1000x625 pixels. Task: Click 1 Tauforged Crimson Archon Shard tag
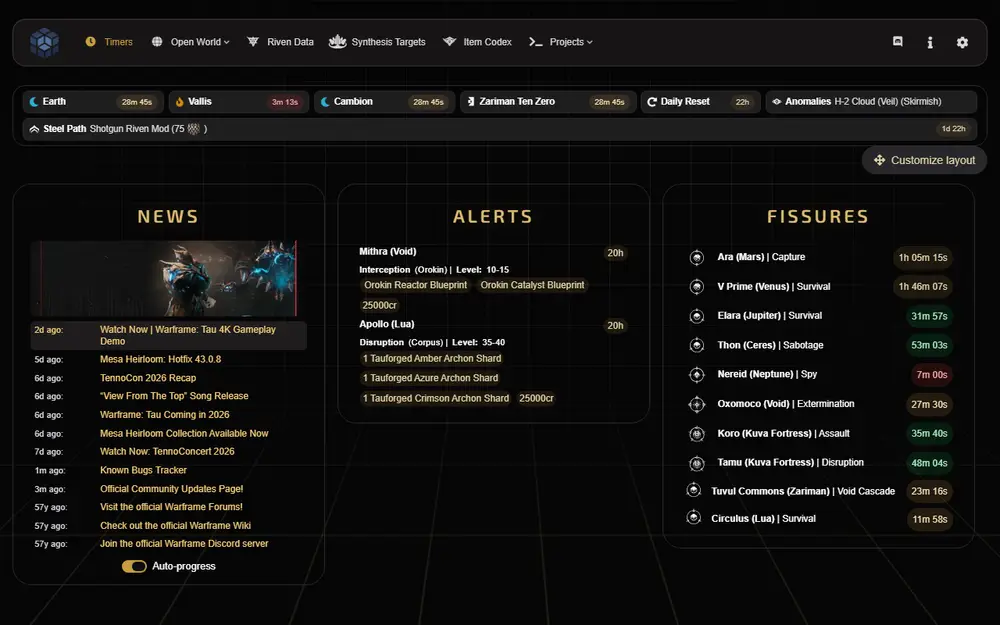[x=436, y=398]
